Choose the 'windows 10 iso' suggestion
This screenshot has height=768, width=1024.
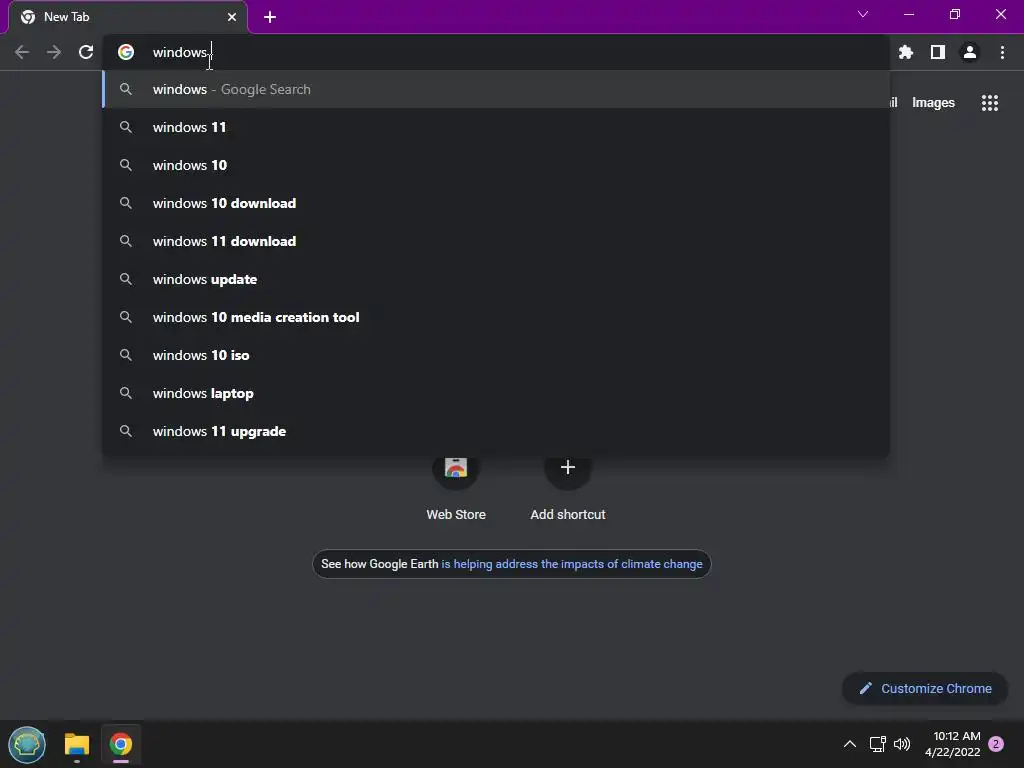click(496, 355)
